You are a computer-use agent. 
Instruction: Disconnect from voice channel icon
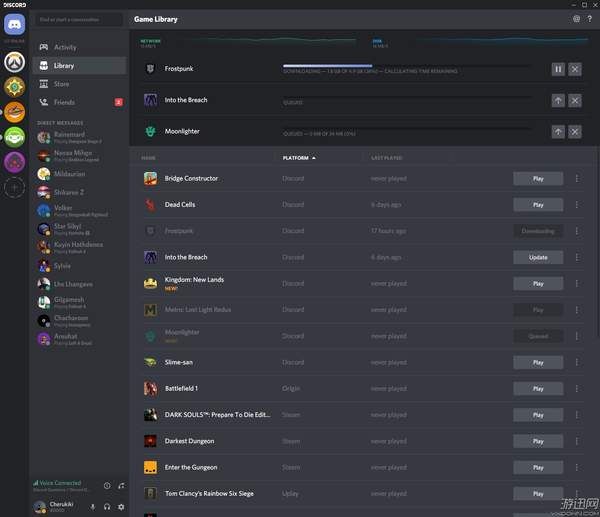click(121, 486)
